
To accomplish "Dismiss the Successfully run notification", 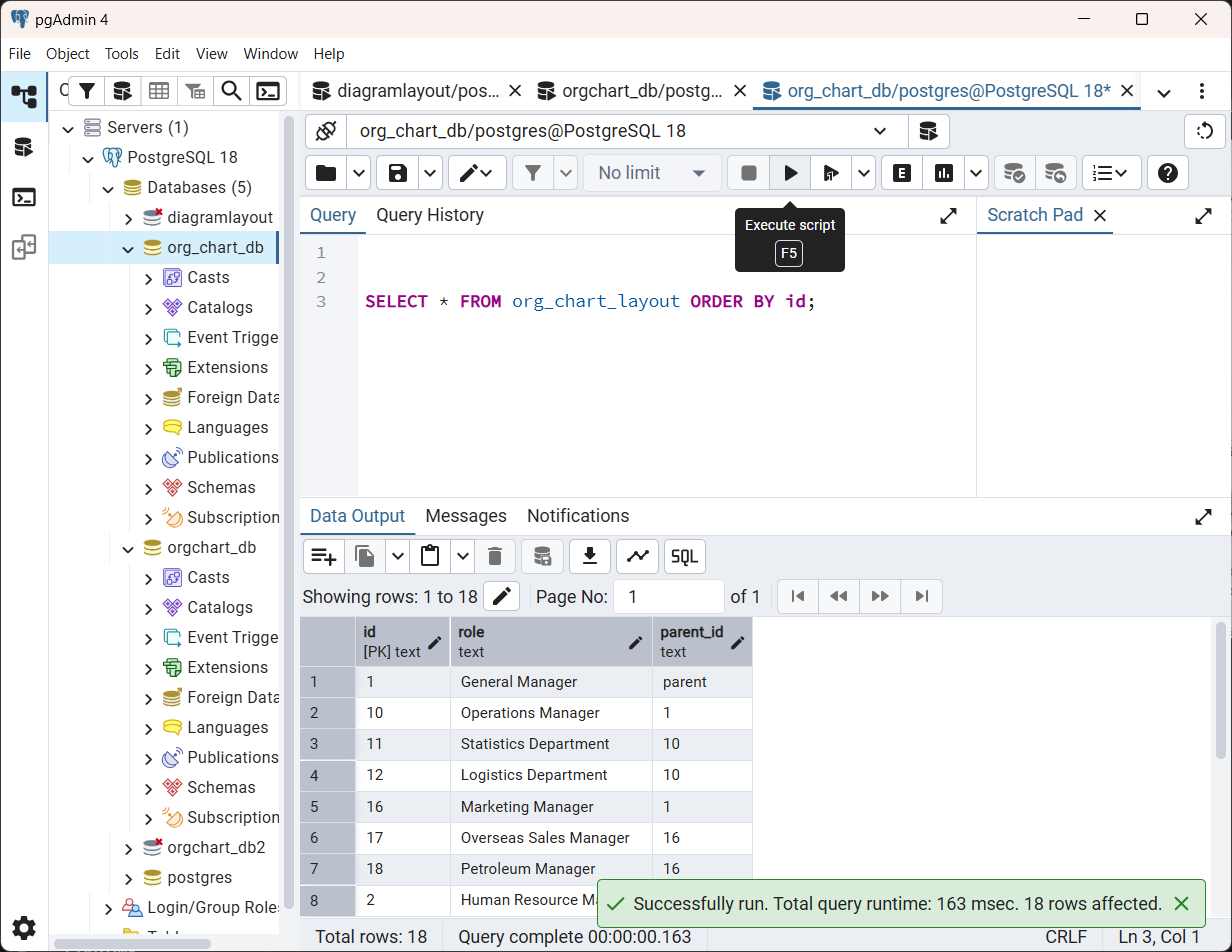I will point(1181,904).
